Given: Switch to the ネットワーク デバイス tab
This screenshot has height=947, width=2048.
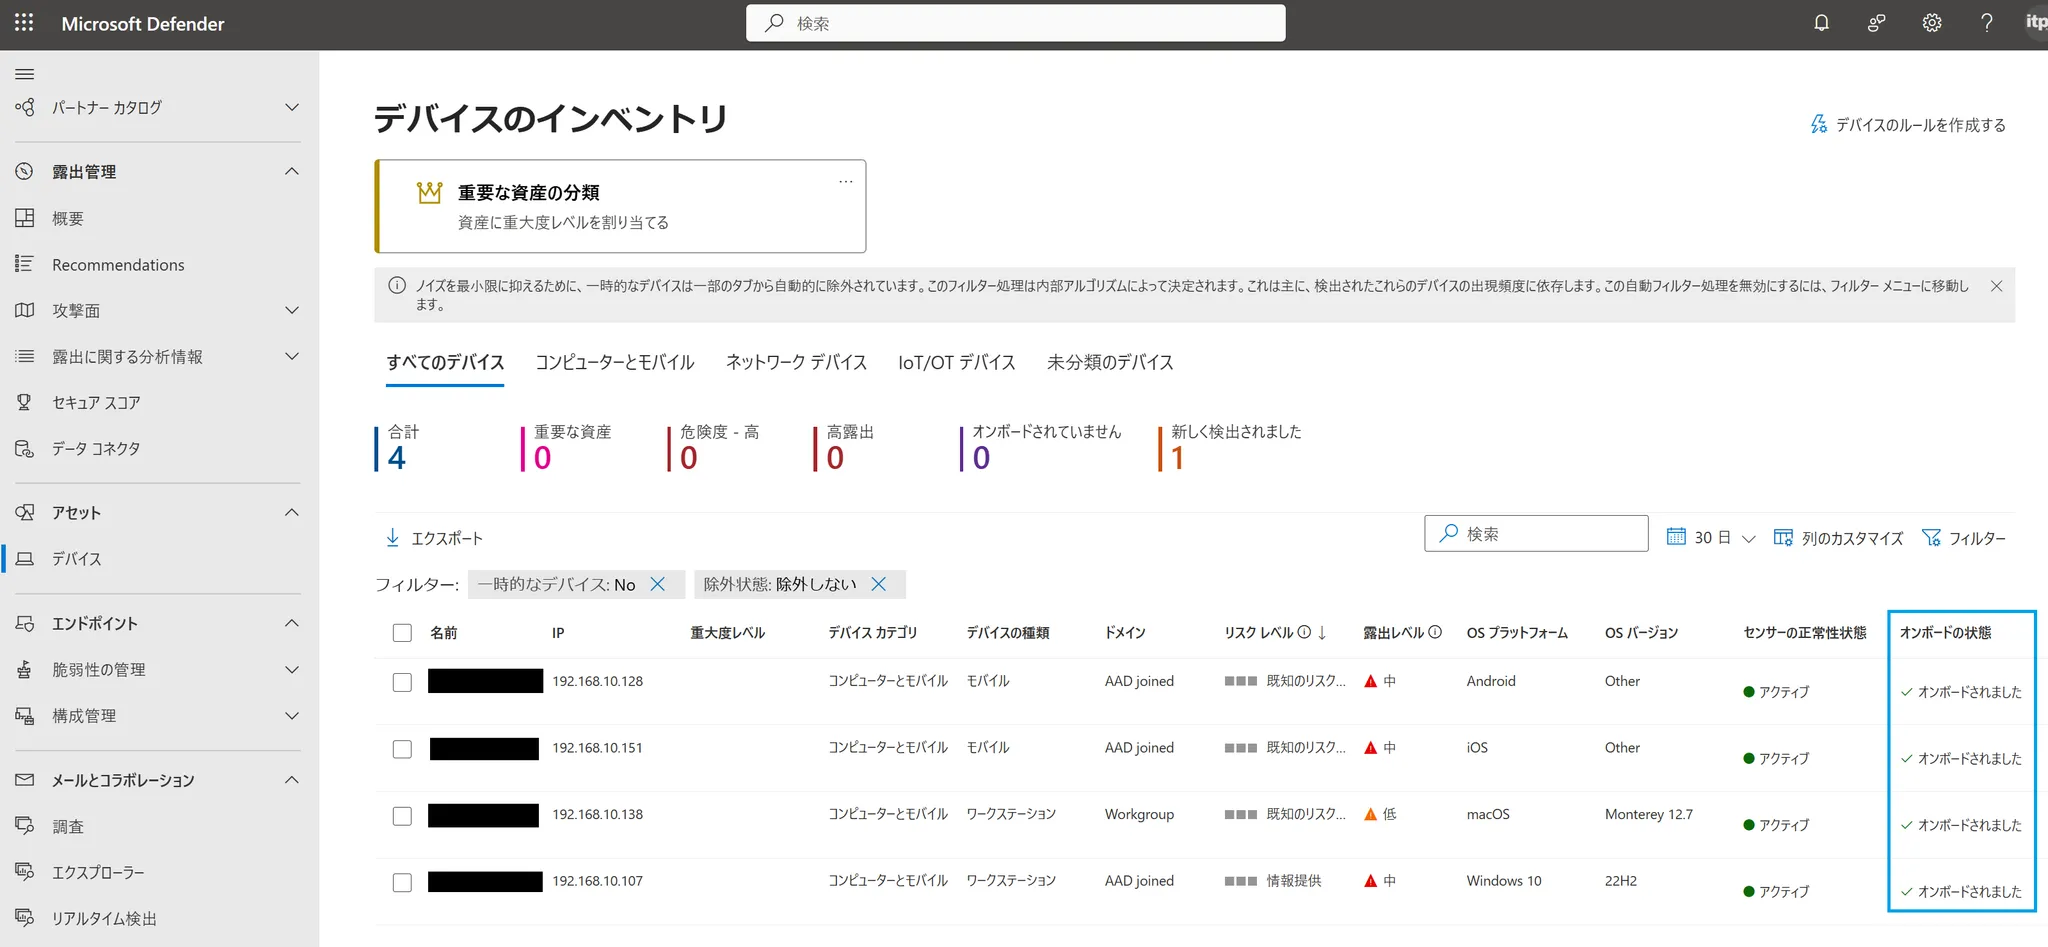Looking at the screenshot, I should pyautogui.click(x=796, y=362).
